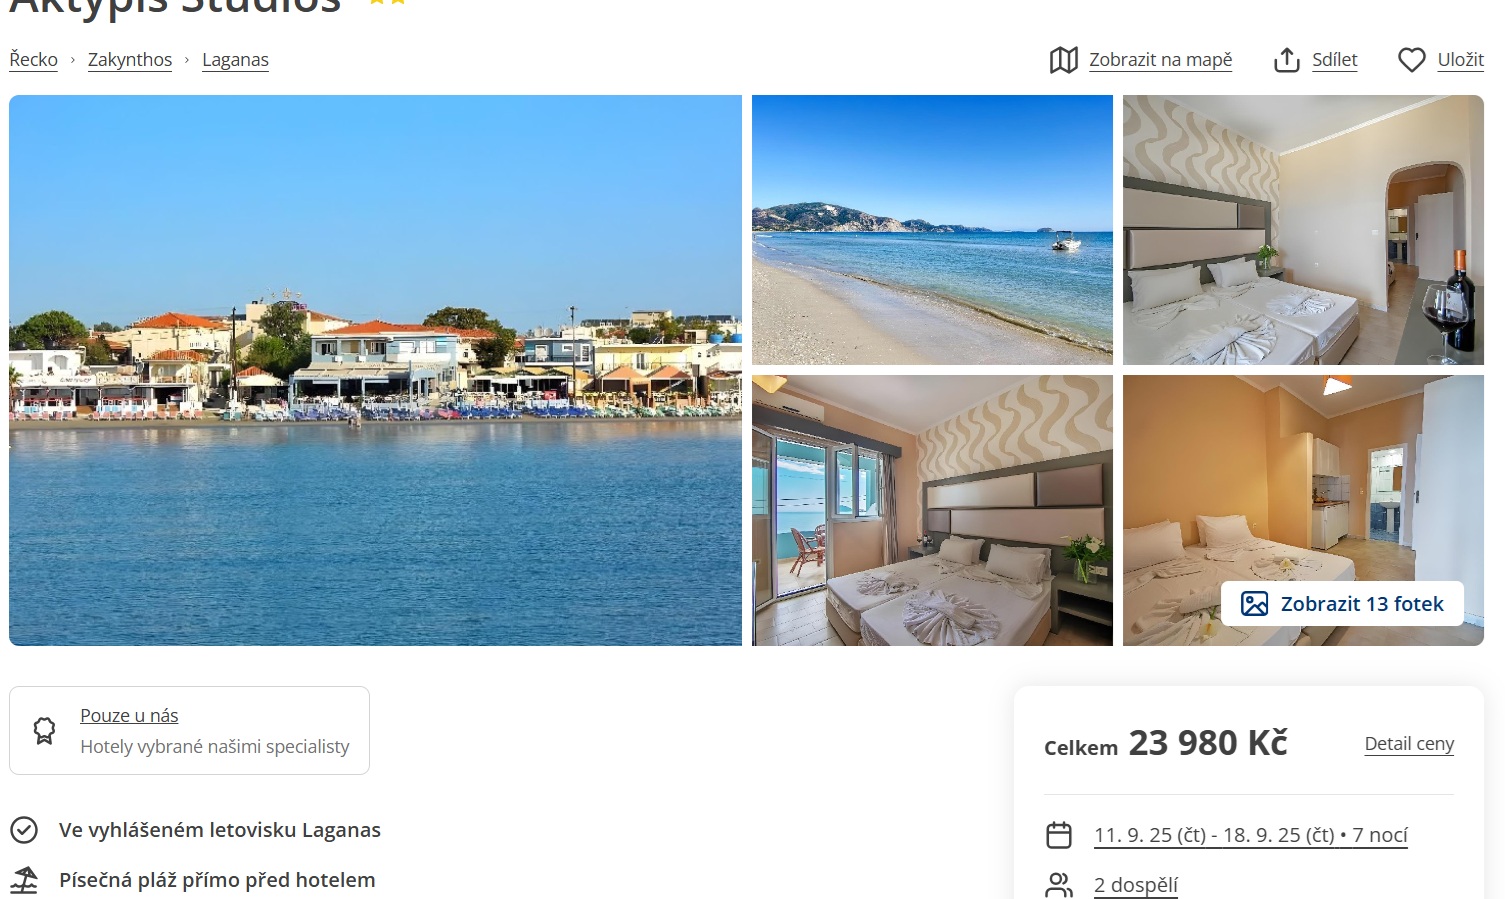This screenshot has height=899, width=1505.
Task: Click the beach umbrella icon beside Písečná pláž
Action: click(x=24, y=880)
